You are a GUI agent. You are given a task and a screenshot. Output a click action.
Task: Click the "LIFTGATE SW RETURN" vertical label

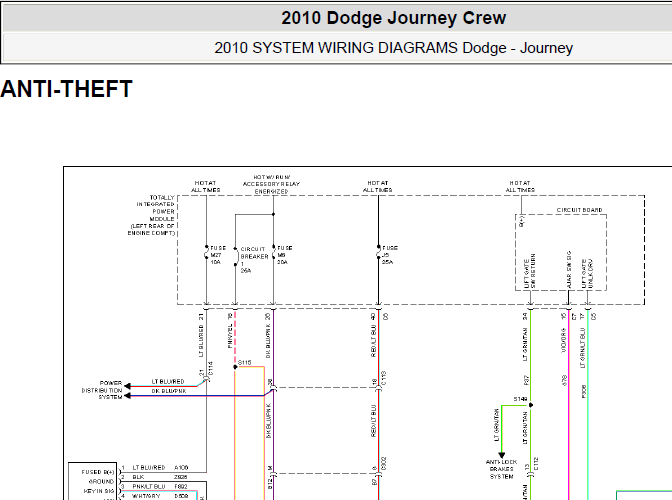coord(530,271)
